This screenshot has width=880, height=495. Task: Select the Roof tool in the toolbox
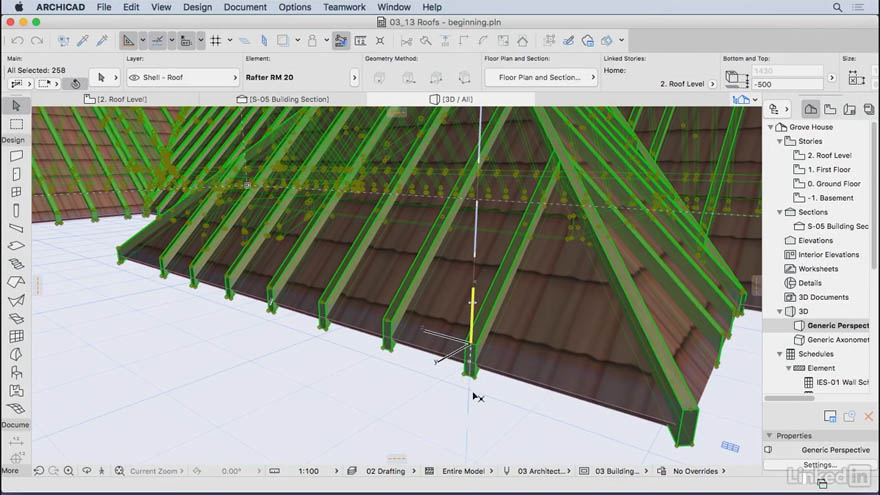16,282
